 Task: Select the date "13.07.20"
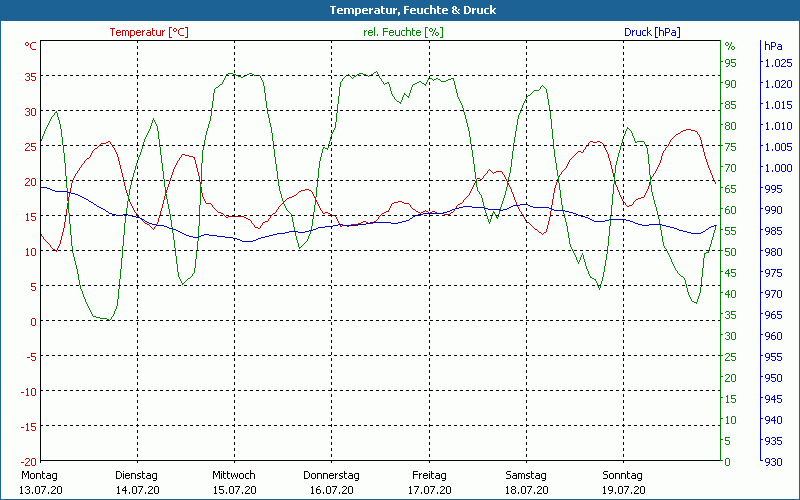pyautogui.click(x=41, y=490)
